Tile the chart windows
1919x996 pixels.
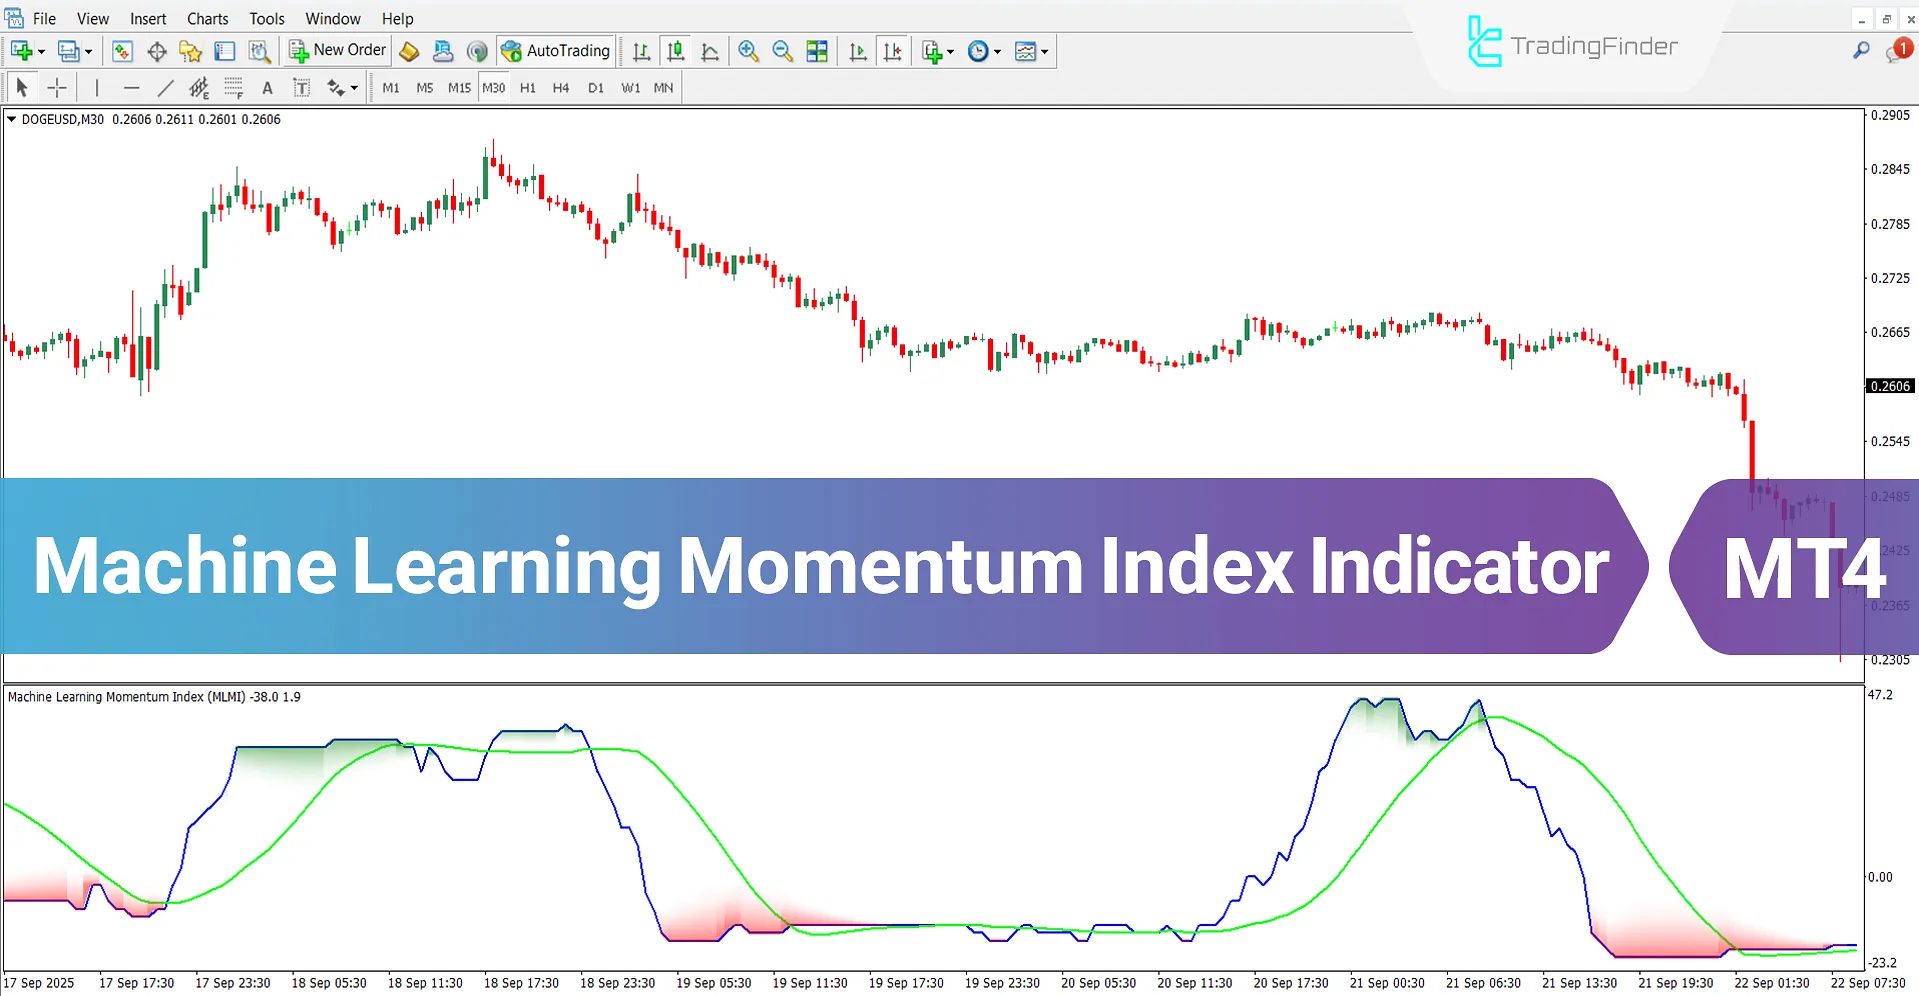click(x=817, y=51)
